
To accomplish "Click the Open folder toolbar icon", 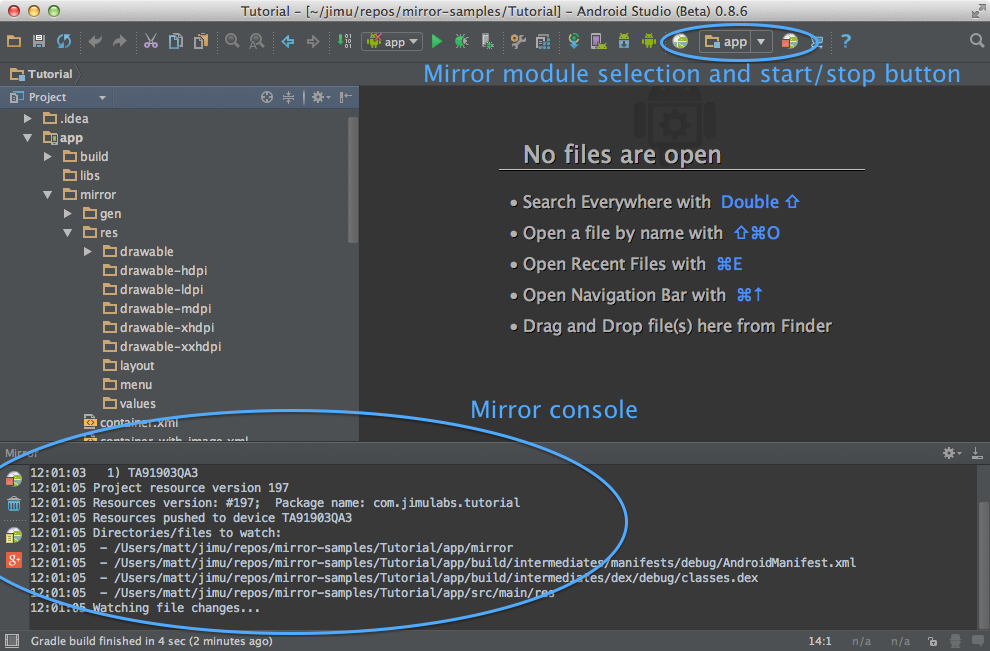I will [x=14, y=42].
